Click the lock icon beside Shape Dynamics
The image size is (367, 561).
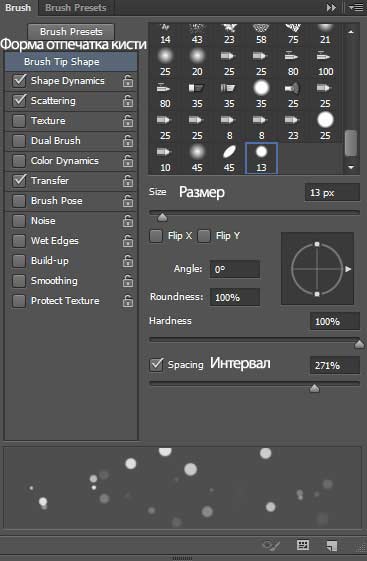pyautogui.click(x=128, y=81)
